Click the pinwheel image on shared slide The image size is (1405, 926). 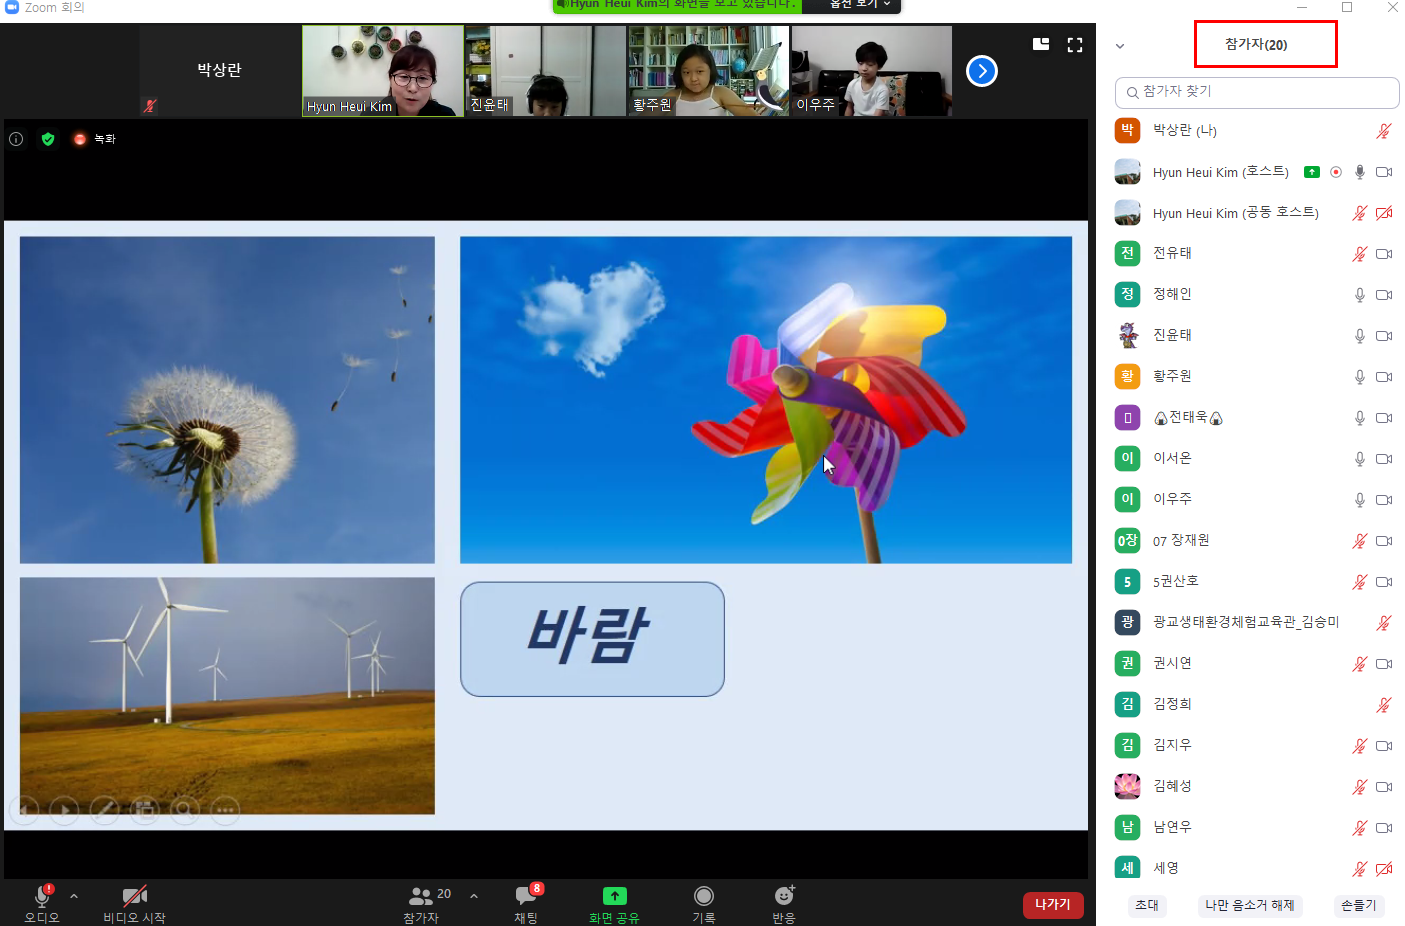pos(766,400)
